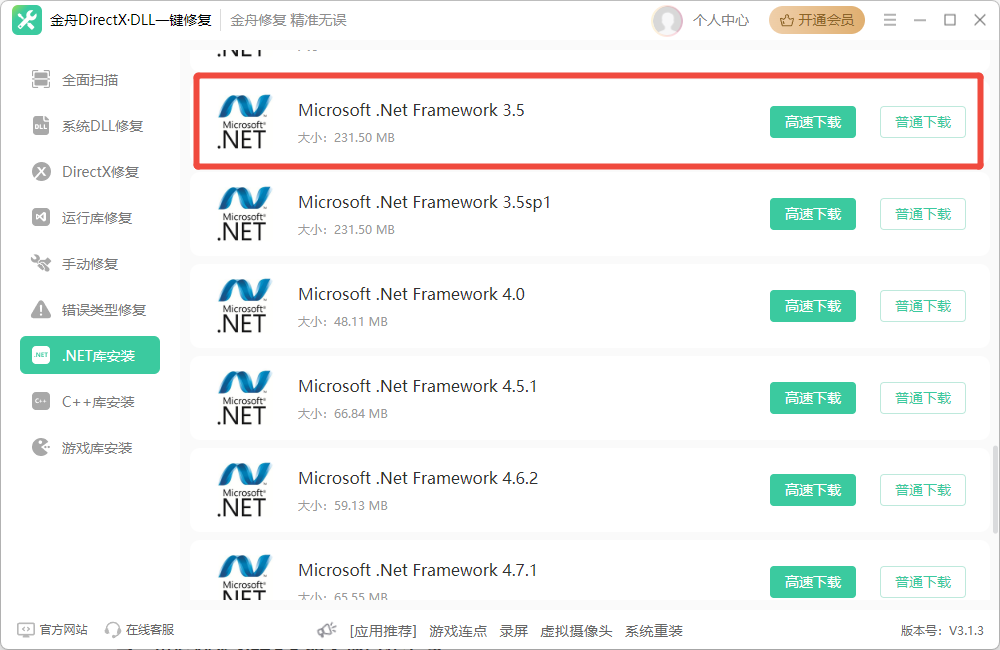
Task: Go to 运行库修复 menu label
Action: click(x=97, y=218)
